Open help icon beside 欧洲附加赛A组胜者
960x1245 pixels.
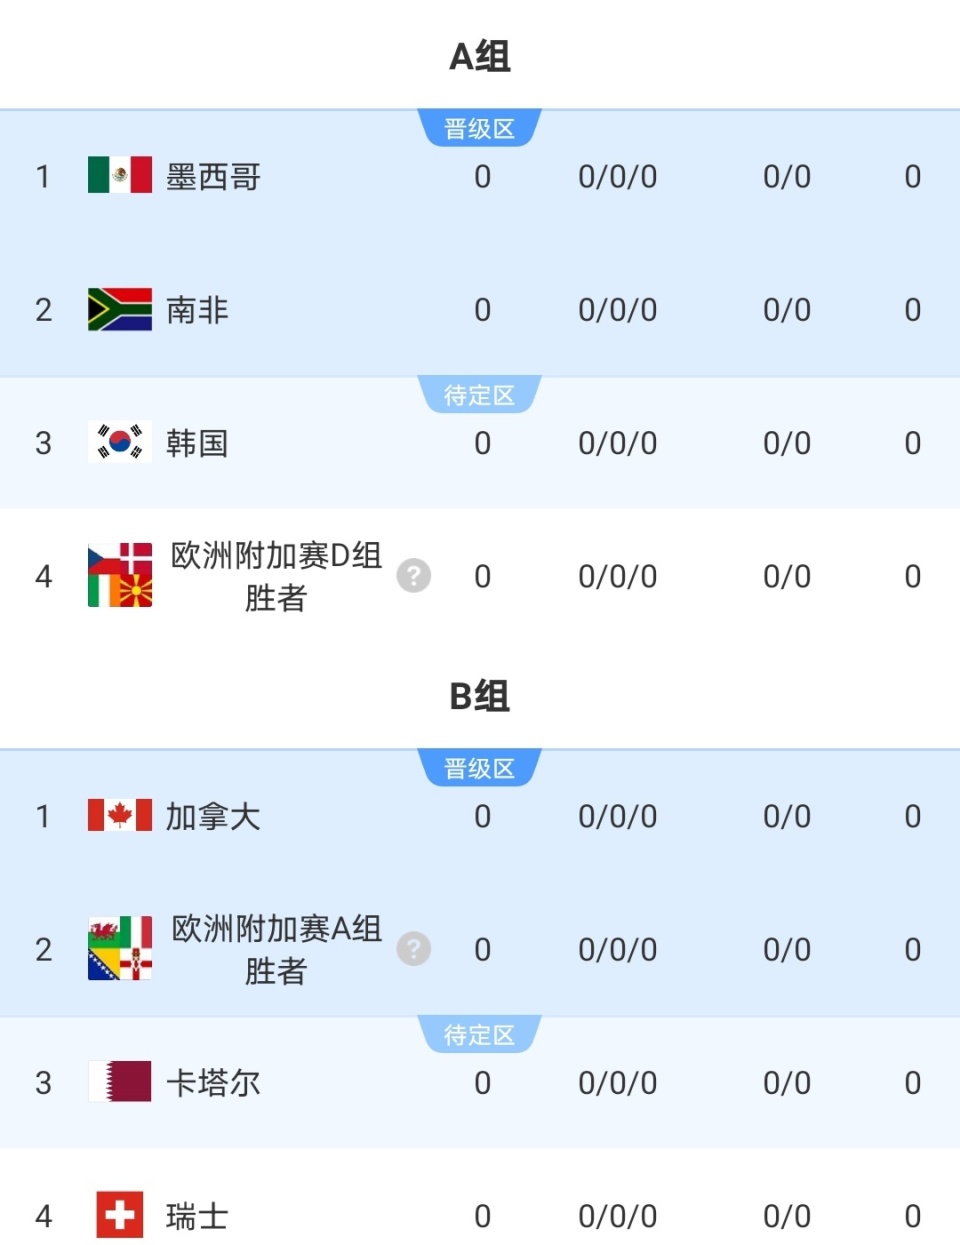414,949
